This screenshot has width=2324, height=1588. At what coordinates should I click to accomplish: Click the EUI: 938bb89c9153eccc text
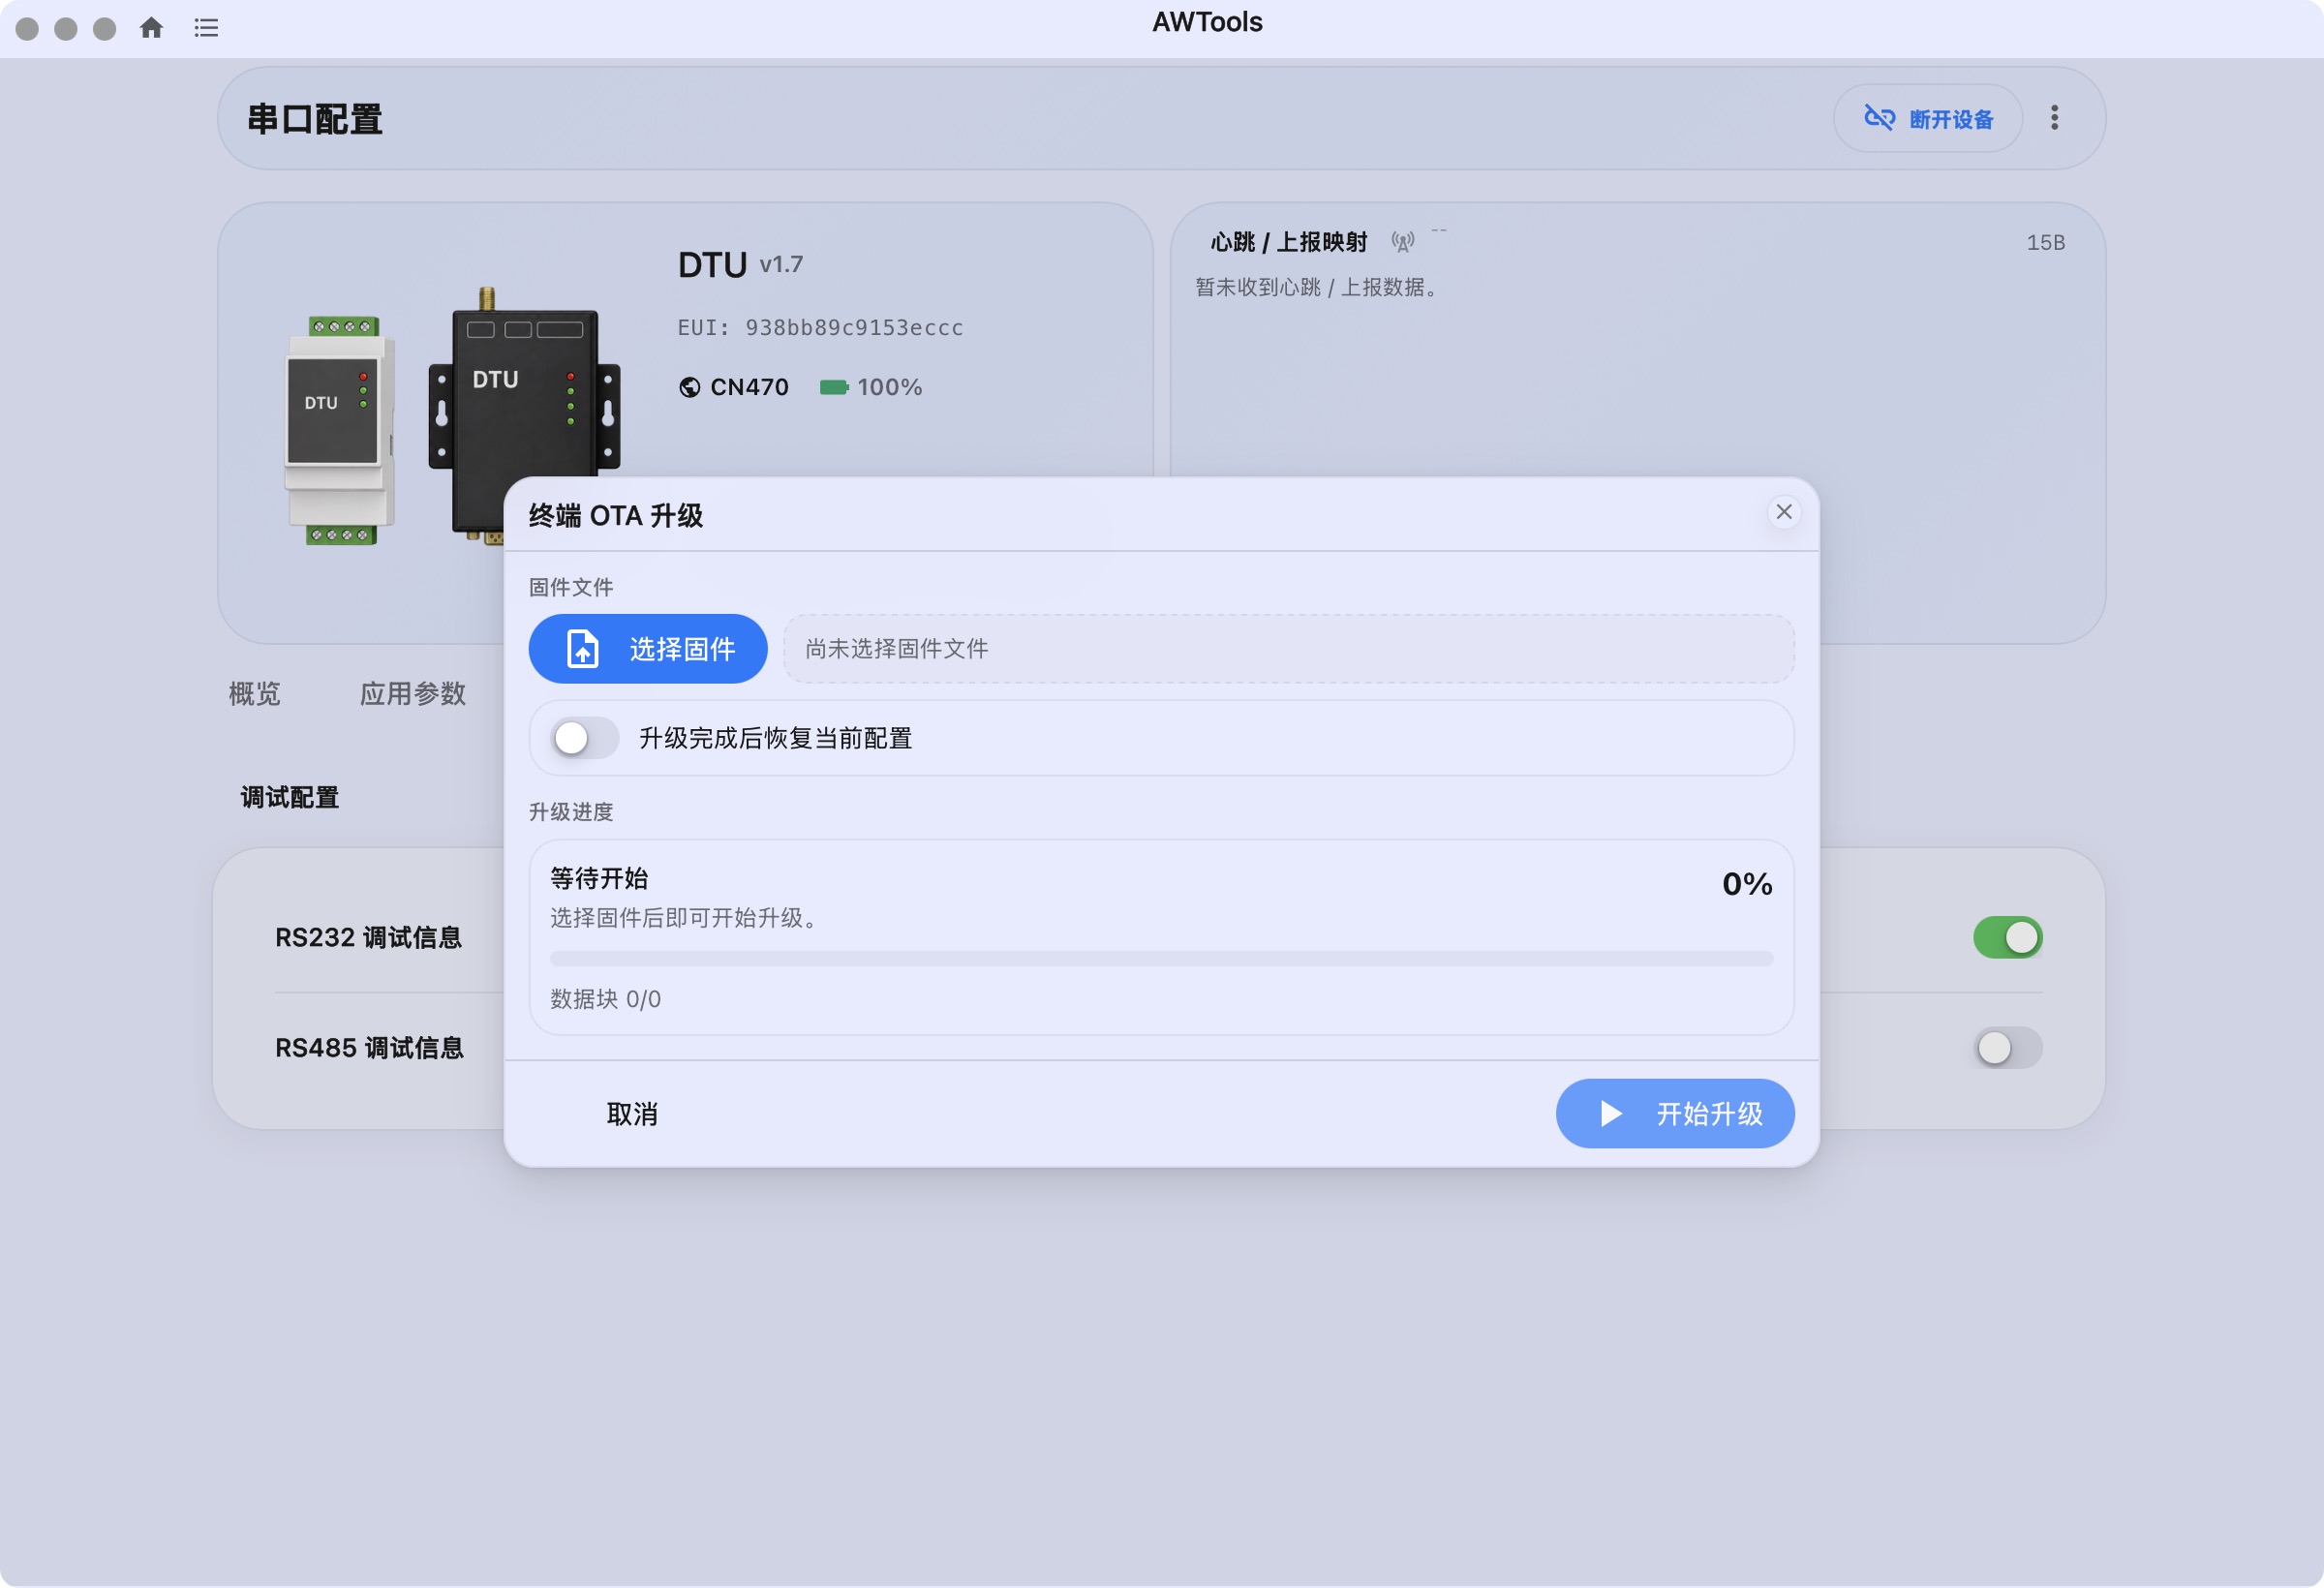820,328
